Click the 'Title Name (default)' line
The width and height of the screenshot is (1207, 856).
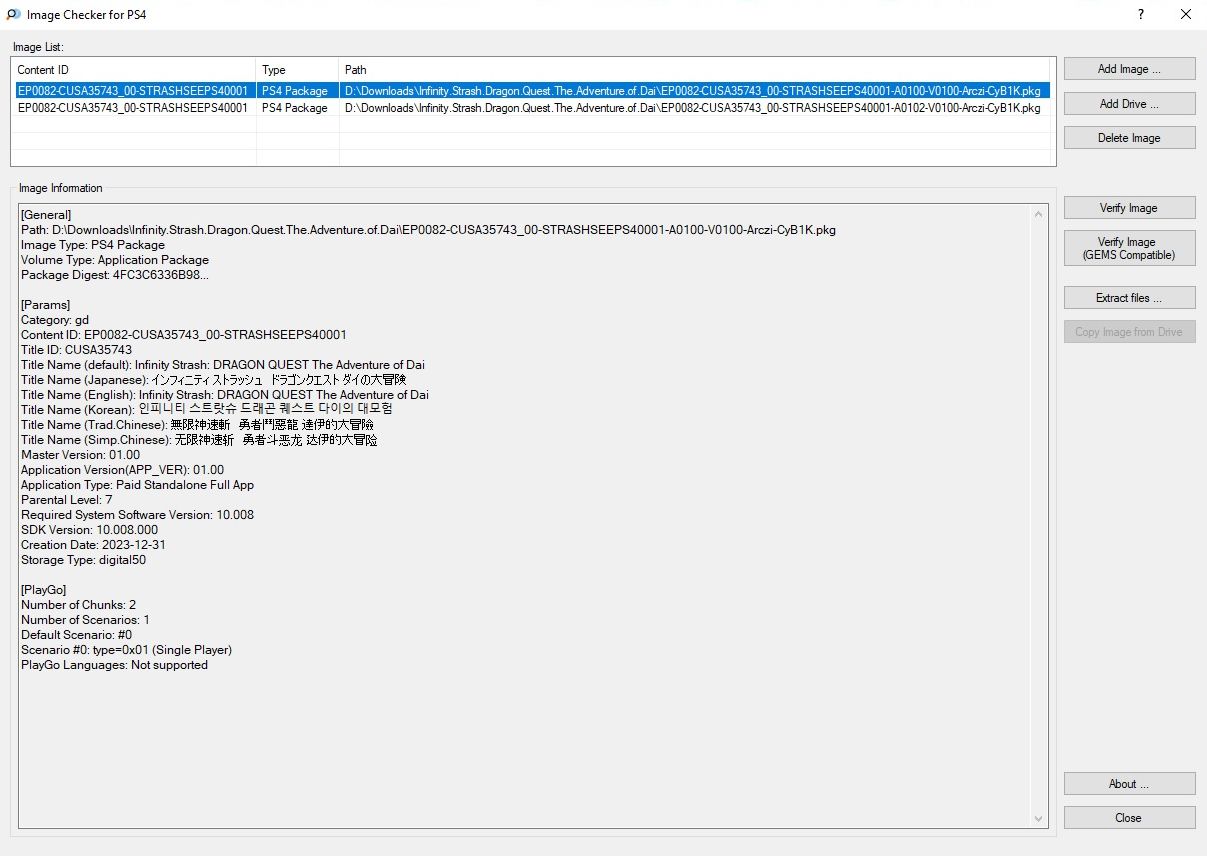coord(223,365)
